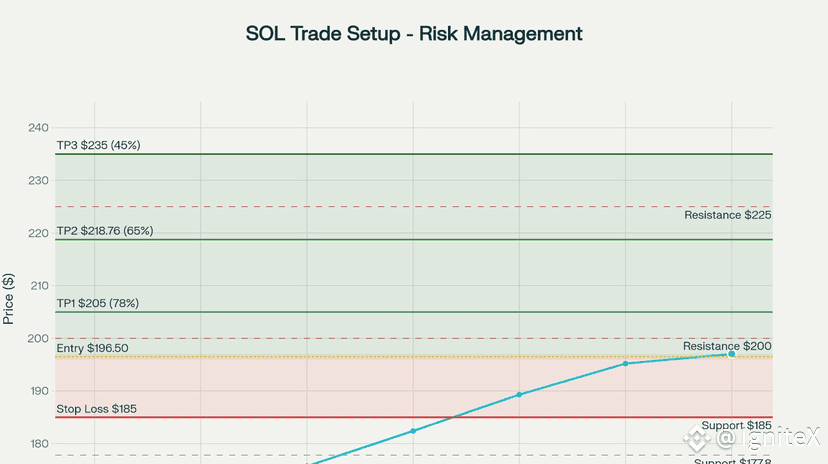
Task: Click the Binance logo watermark icon
Action: click(697, 438)
